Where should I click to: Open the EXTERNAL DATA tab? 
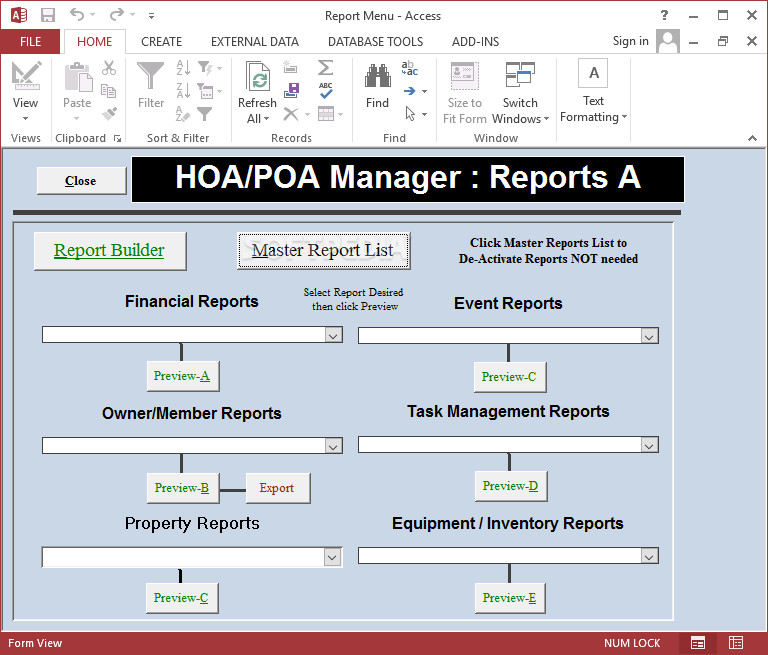[255, 42]
